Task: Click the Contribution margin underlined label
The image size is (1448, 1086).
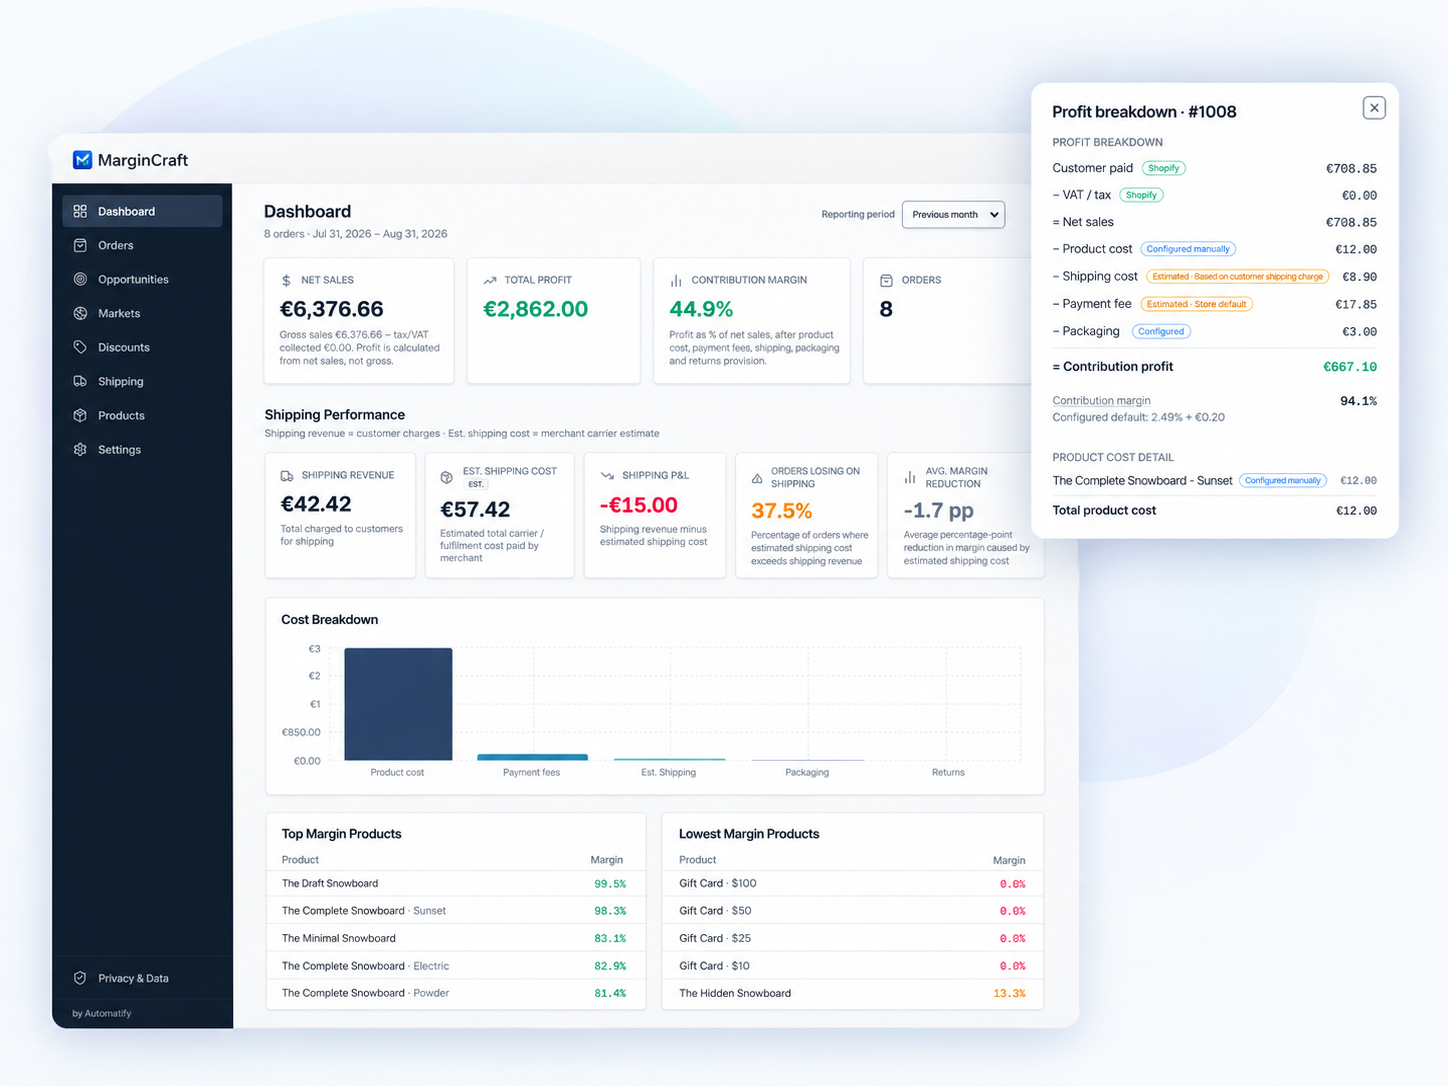Action: 1101,401
